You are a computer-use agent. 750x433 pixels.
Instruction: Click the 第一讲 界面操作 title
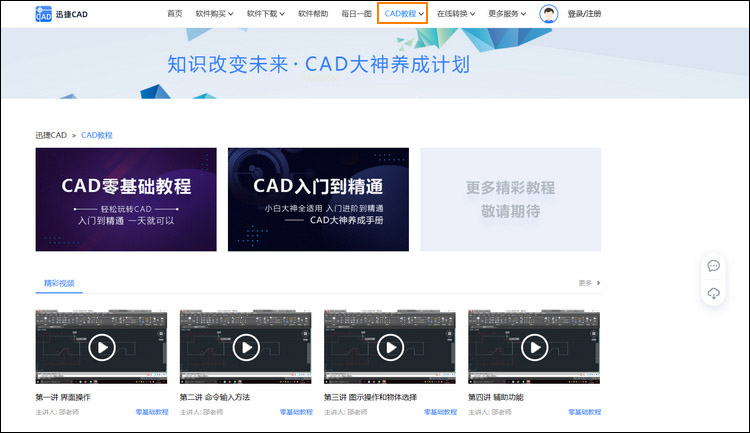[63, 397]
